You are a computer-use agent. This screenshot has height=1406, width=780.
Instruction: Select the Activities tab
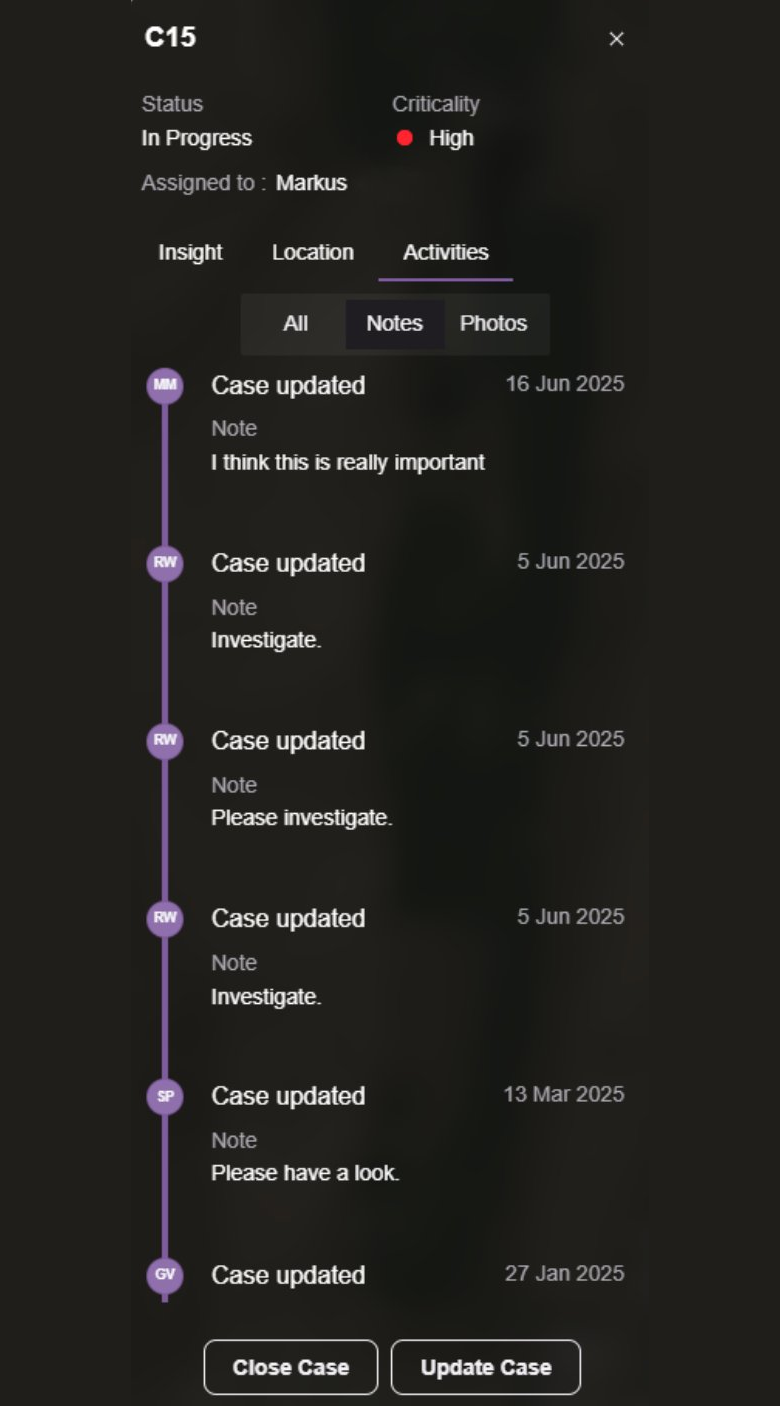coord(446,252)
